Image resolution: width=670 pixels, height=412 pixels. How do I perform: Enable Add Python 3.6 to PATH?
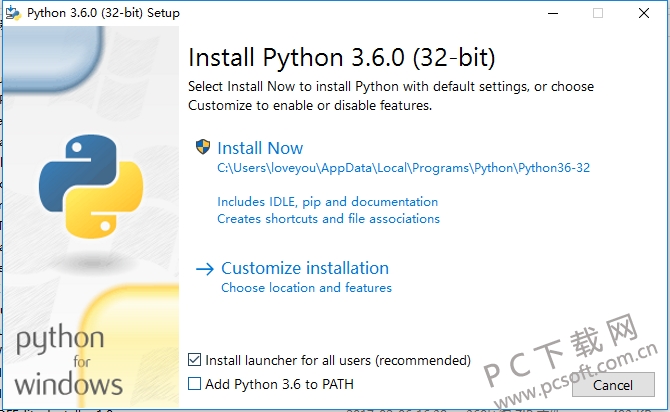[x=195, y=384]
